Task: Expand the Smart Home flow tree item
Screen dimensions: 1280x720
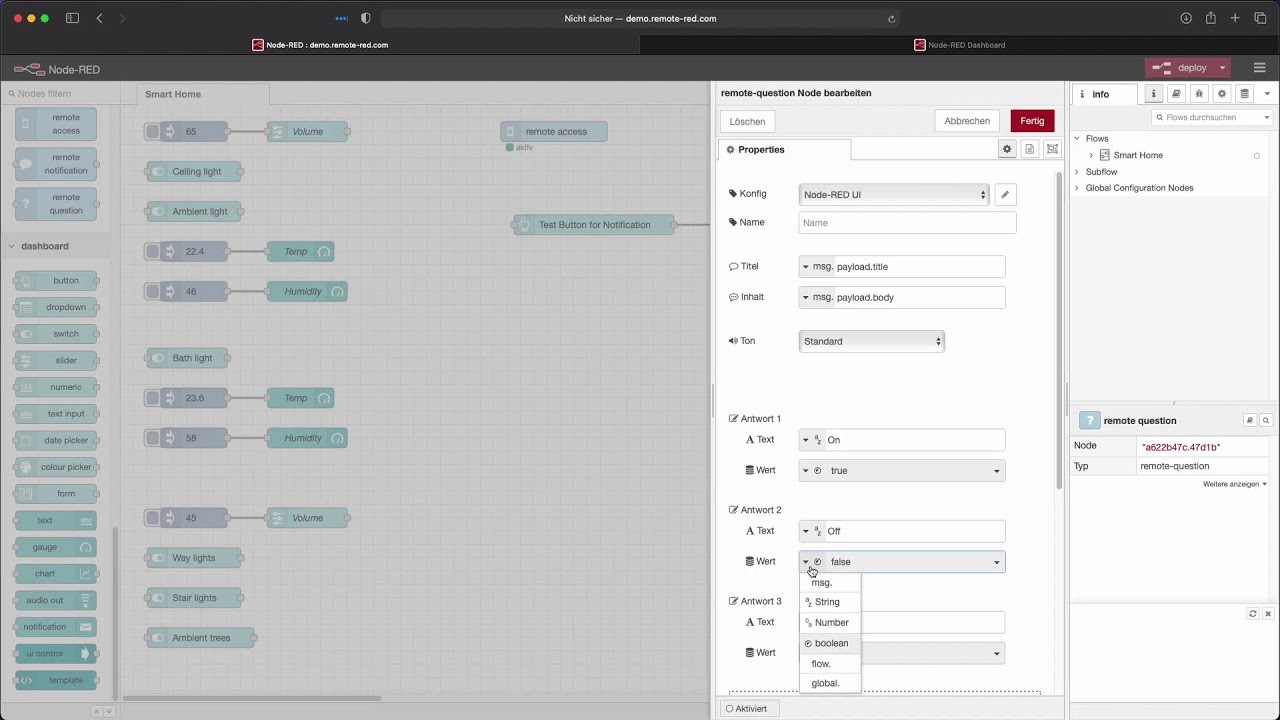Action: (x=1091, y=155)
